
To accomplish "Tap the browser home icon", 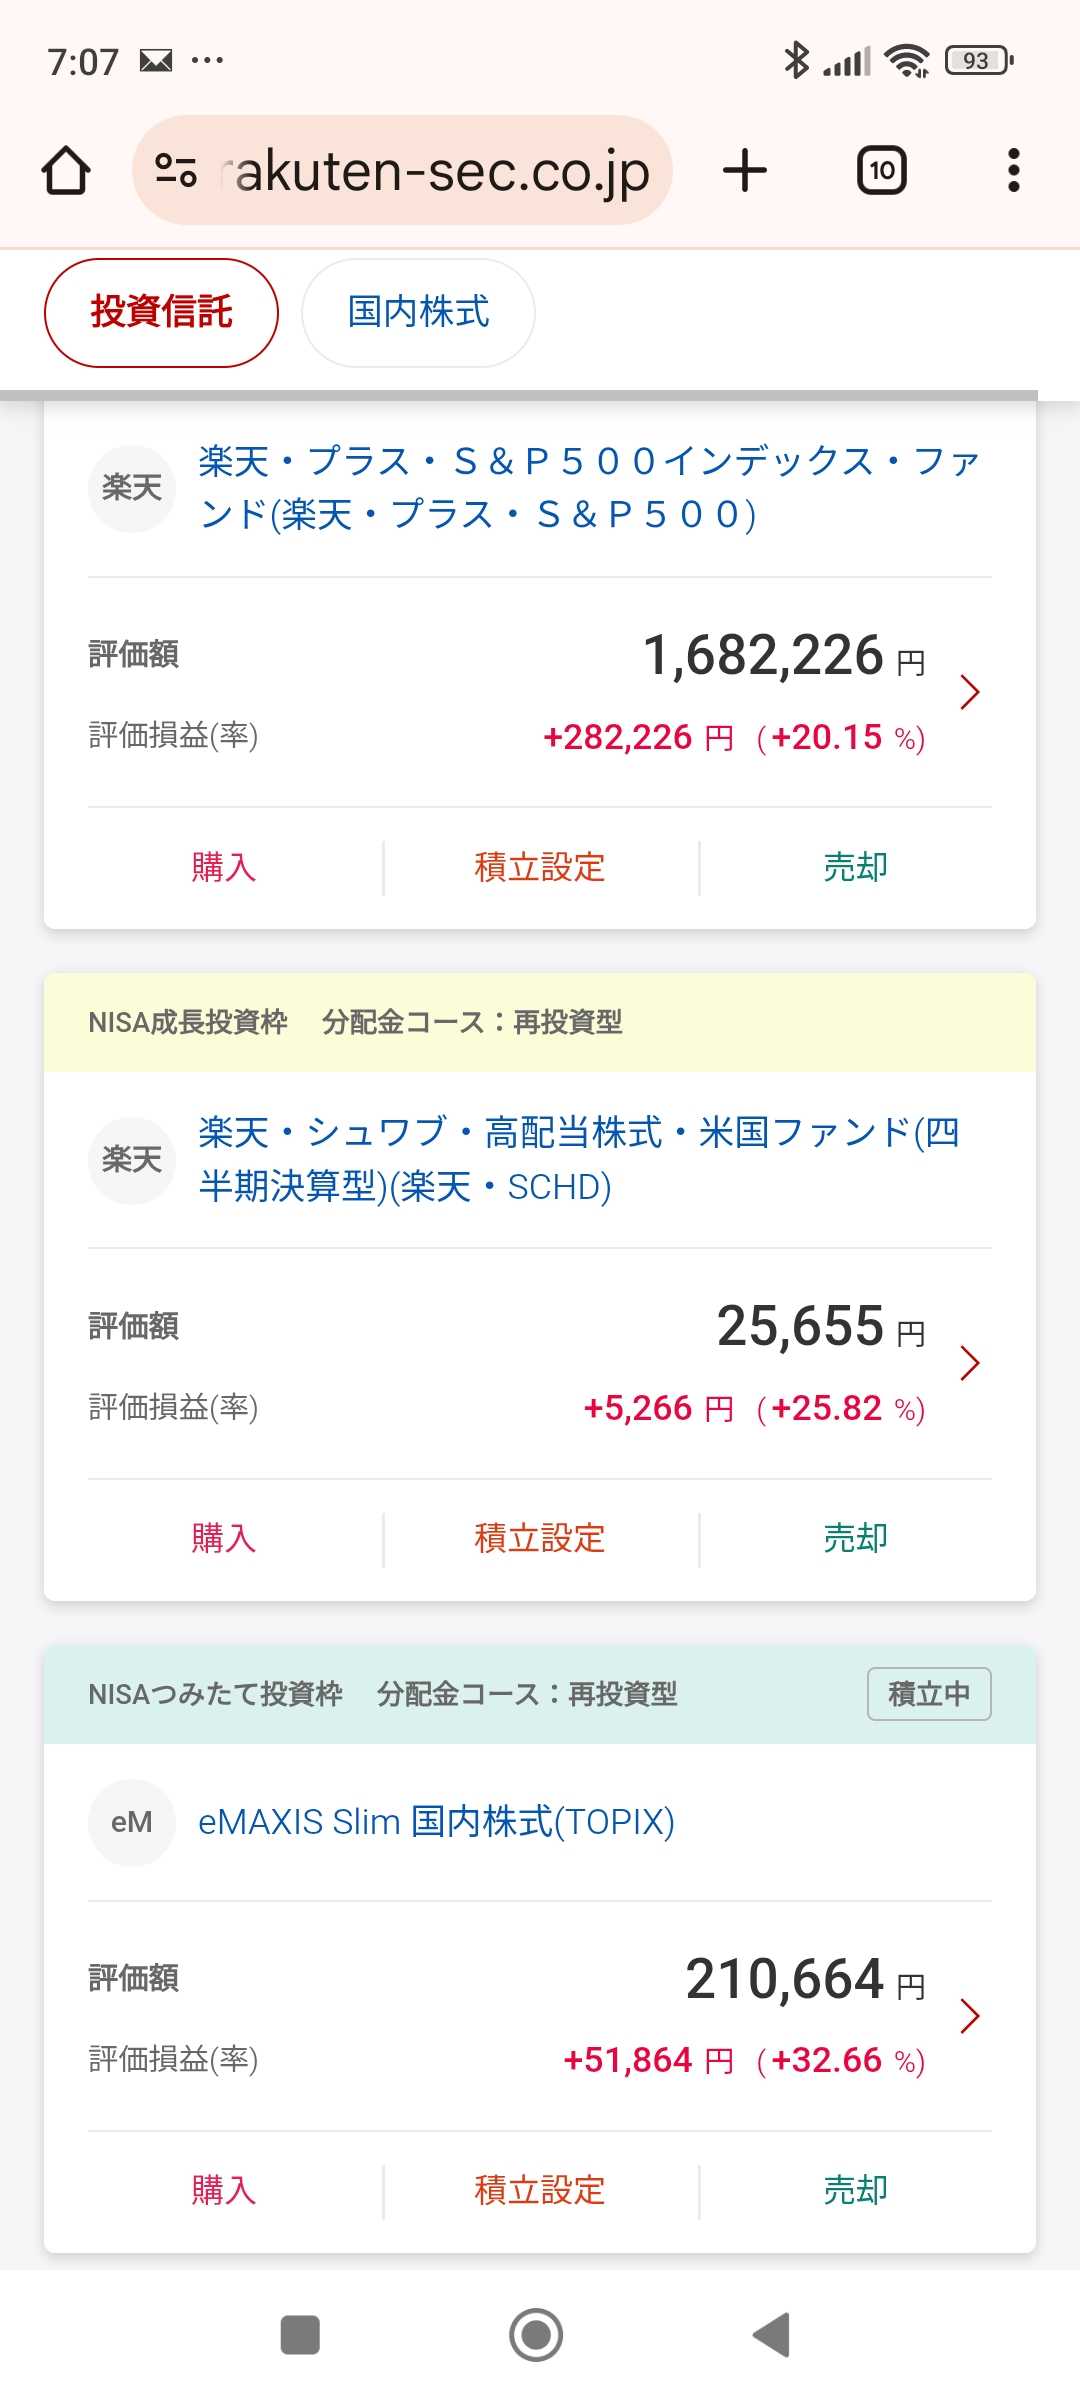I will (x=66, y=170).
